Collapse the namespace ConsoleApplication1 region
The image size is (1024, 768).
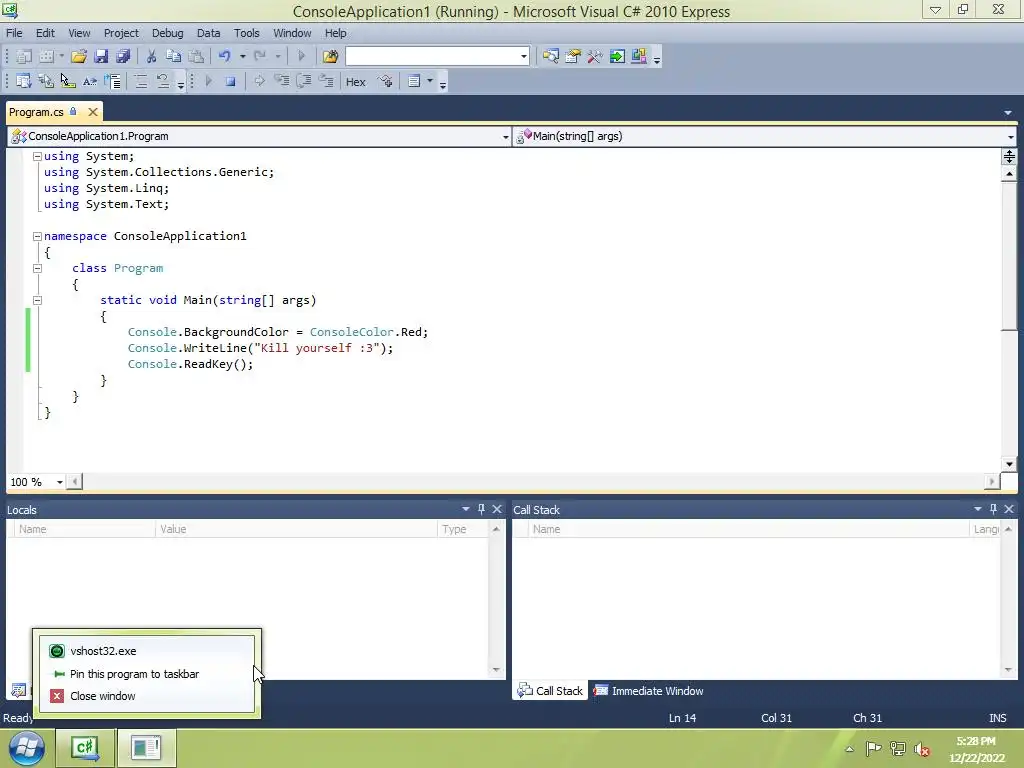(x=37, y=236)
